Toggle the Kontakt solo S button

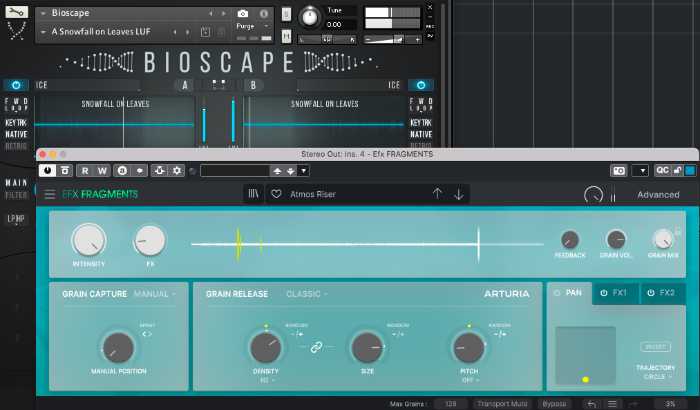click(x=286, y=14)
